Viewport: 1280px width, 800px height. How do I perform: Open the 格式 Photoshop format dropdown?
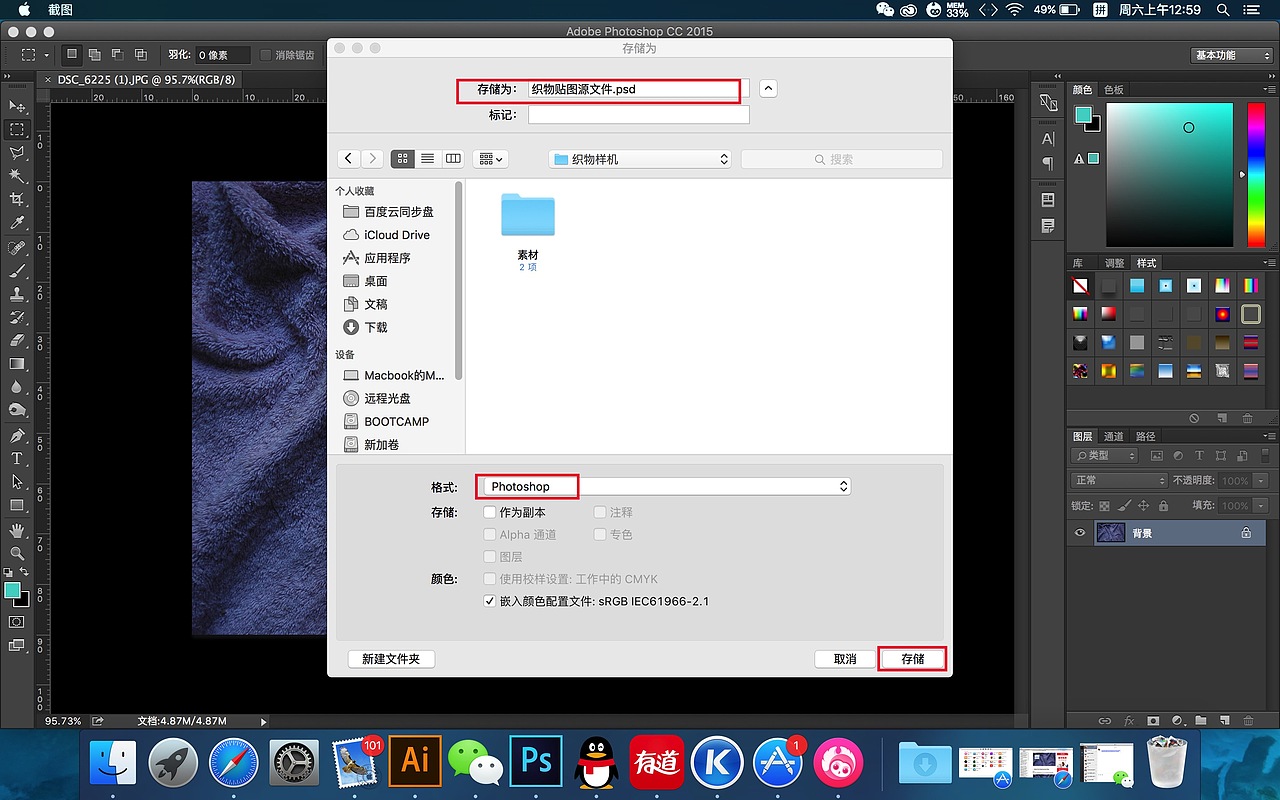tap(666, 486)
